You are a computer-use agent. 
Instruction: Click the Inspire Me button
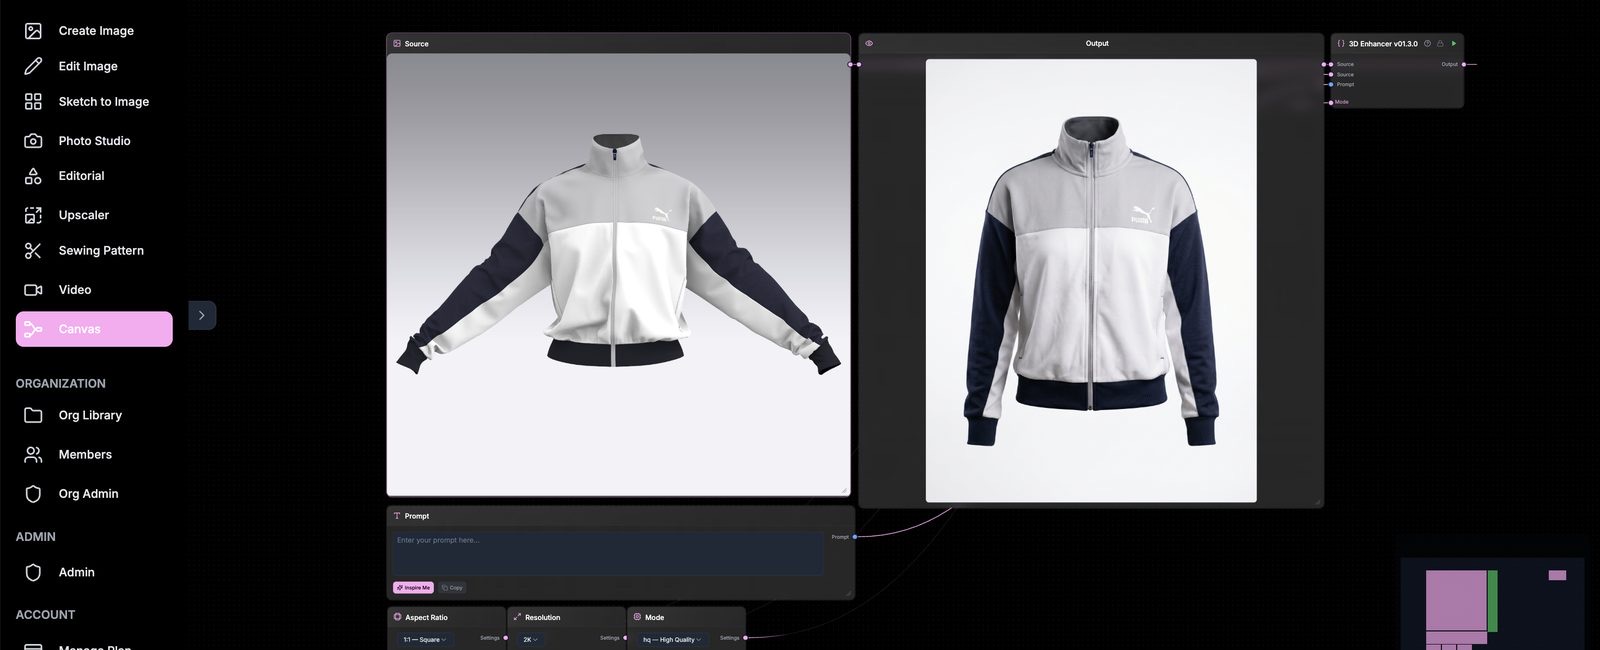coord(413,588)
